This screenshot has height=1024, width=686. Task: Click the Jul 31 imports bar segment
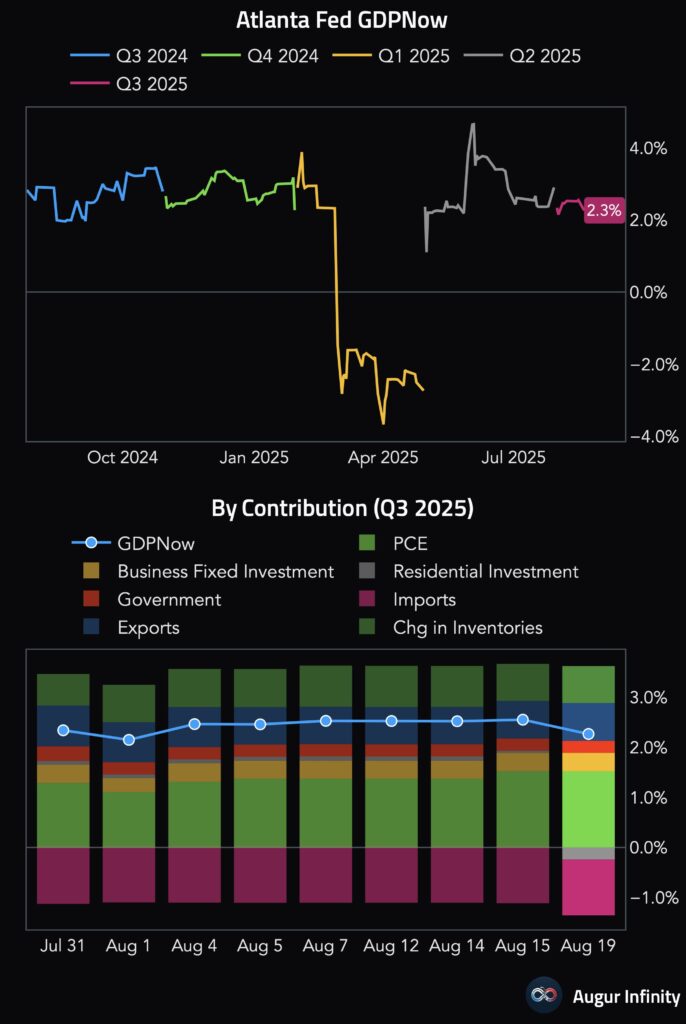[63, 876]
